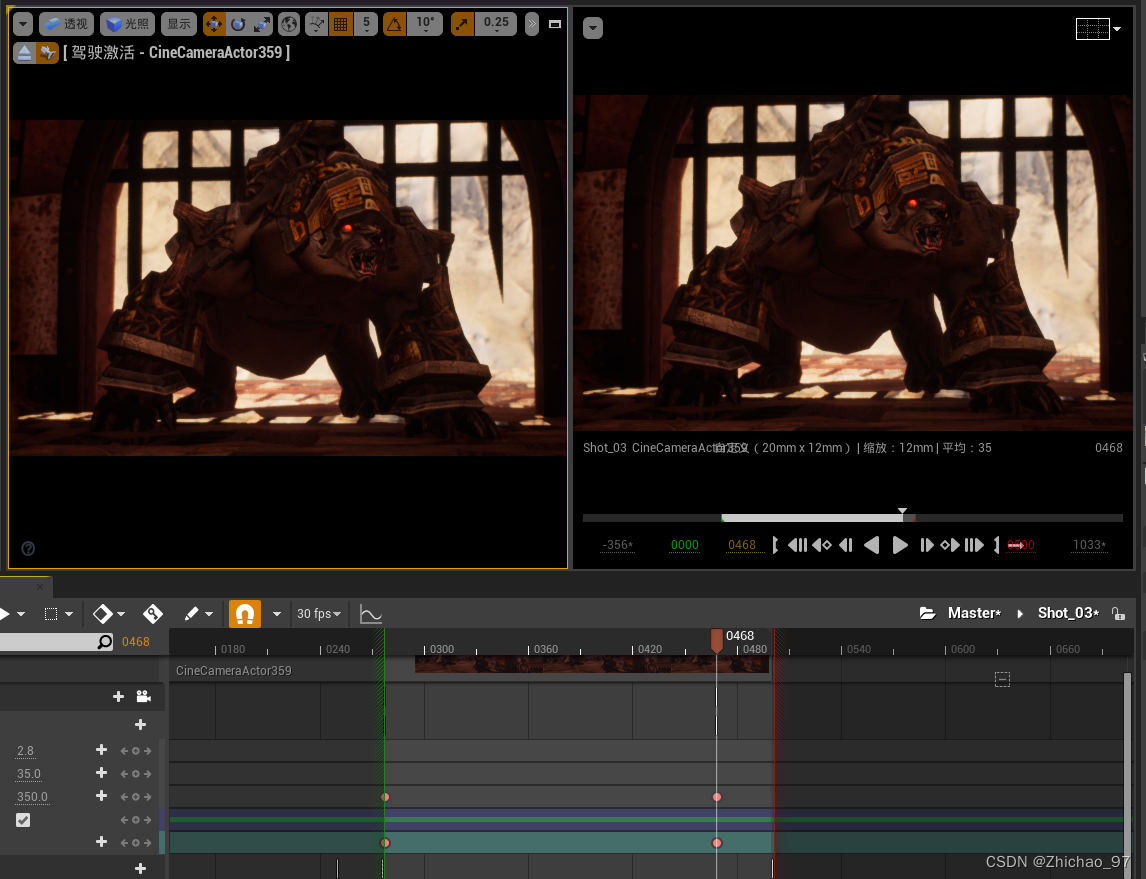Toggle Sequencer snapping magnet button

245,614
